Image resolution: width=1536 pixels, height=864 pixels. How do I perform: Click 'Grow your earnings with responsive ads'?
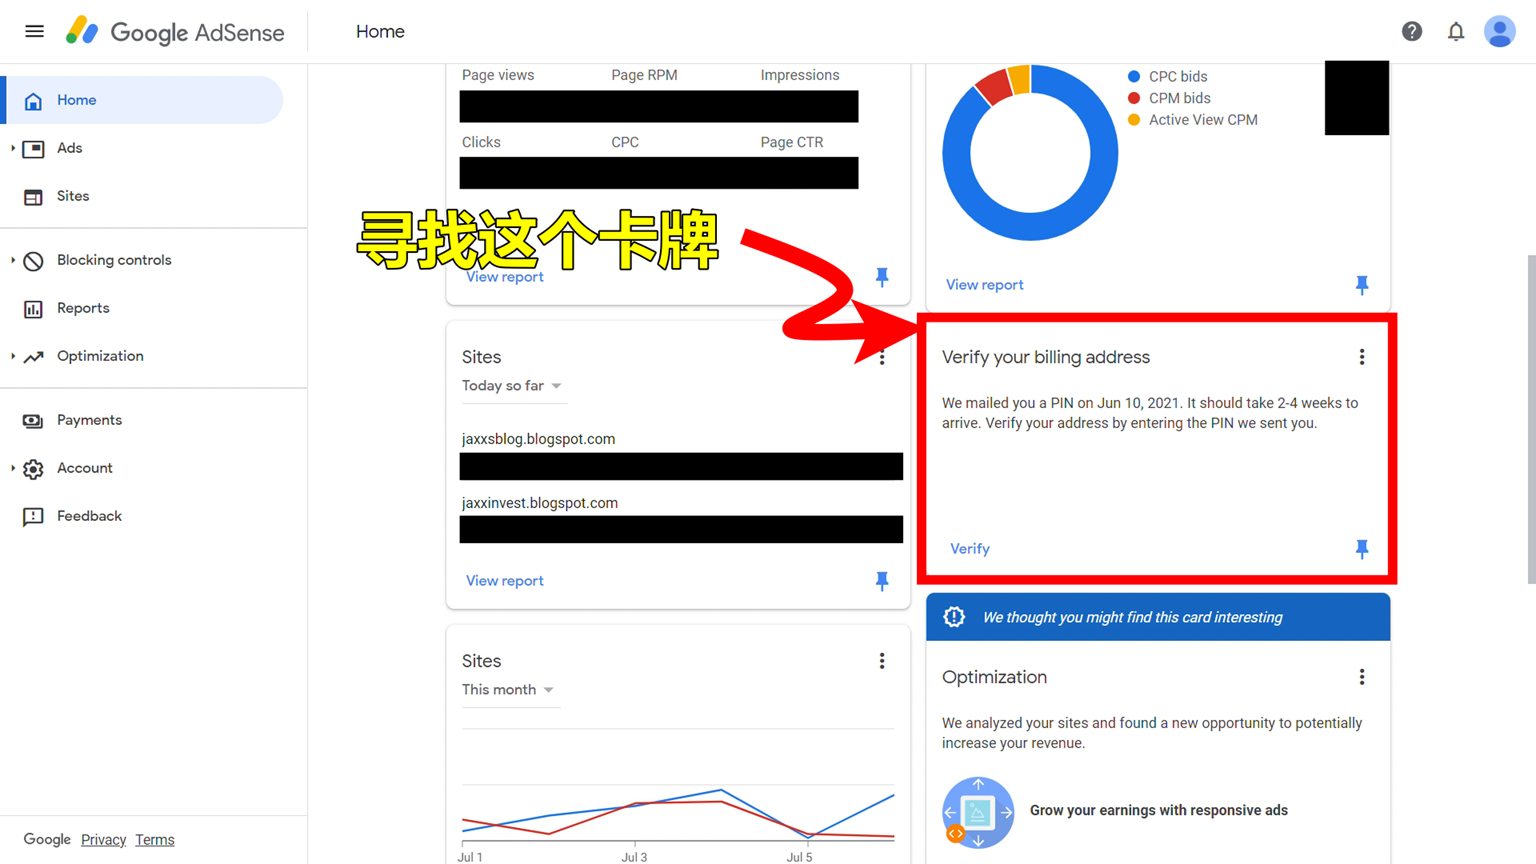pos(1159,811)
